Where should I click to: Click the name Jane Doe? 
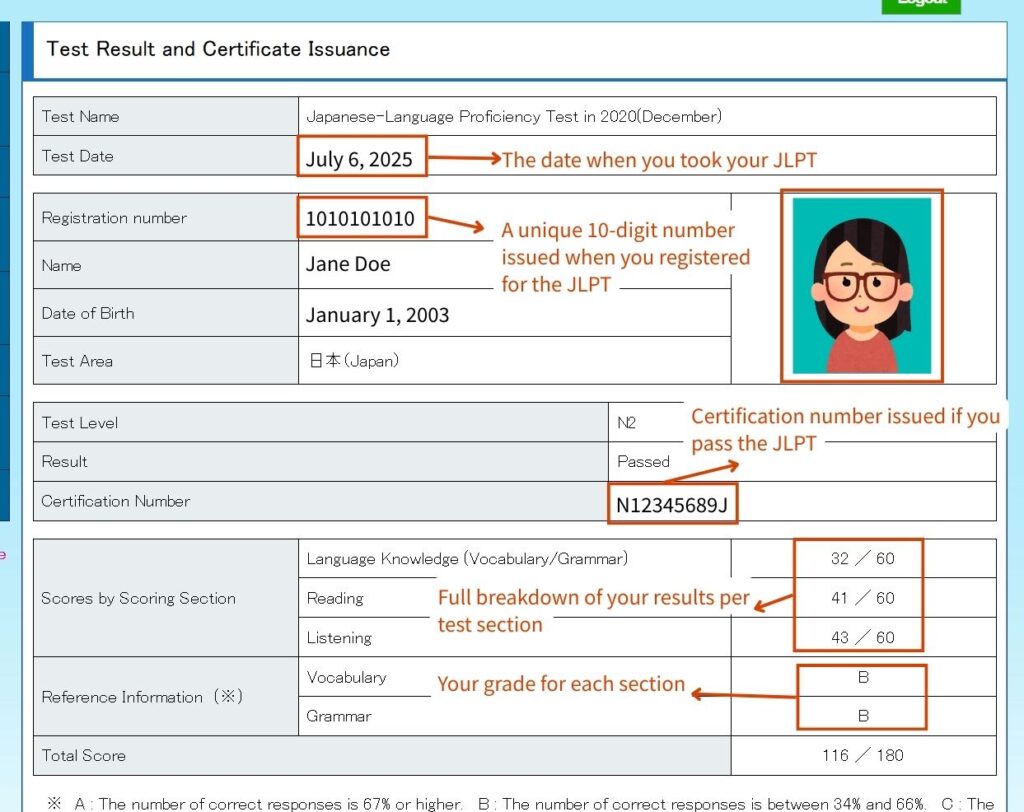pyautogui.click(x=348, y=264)
